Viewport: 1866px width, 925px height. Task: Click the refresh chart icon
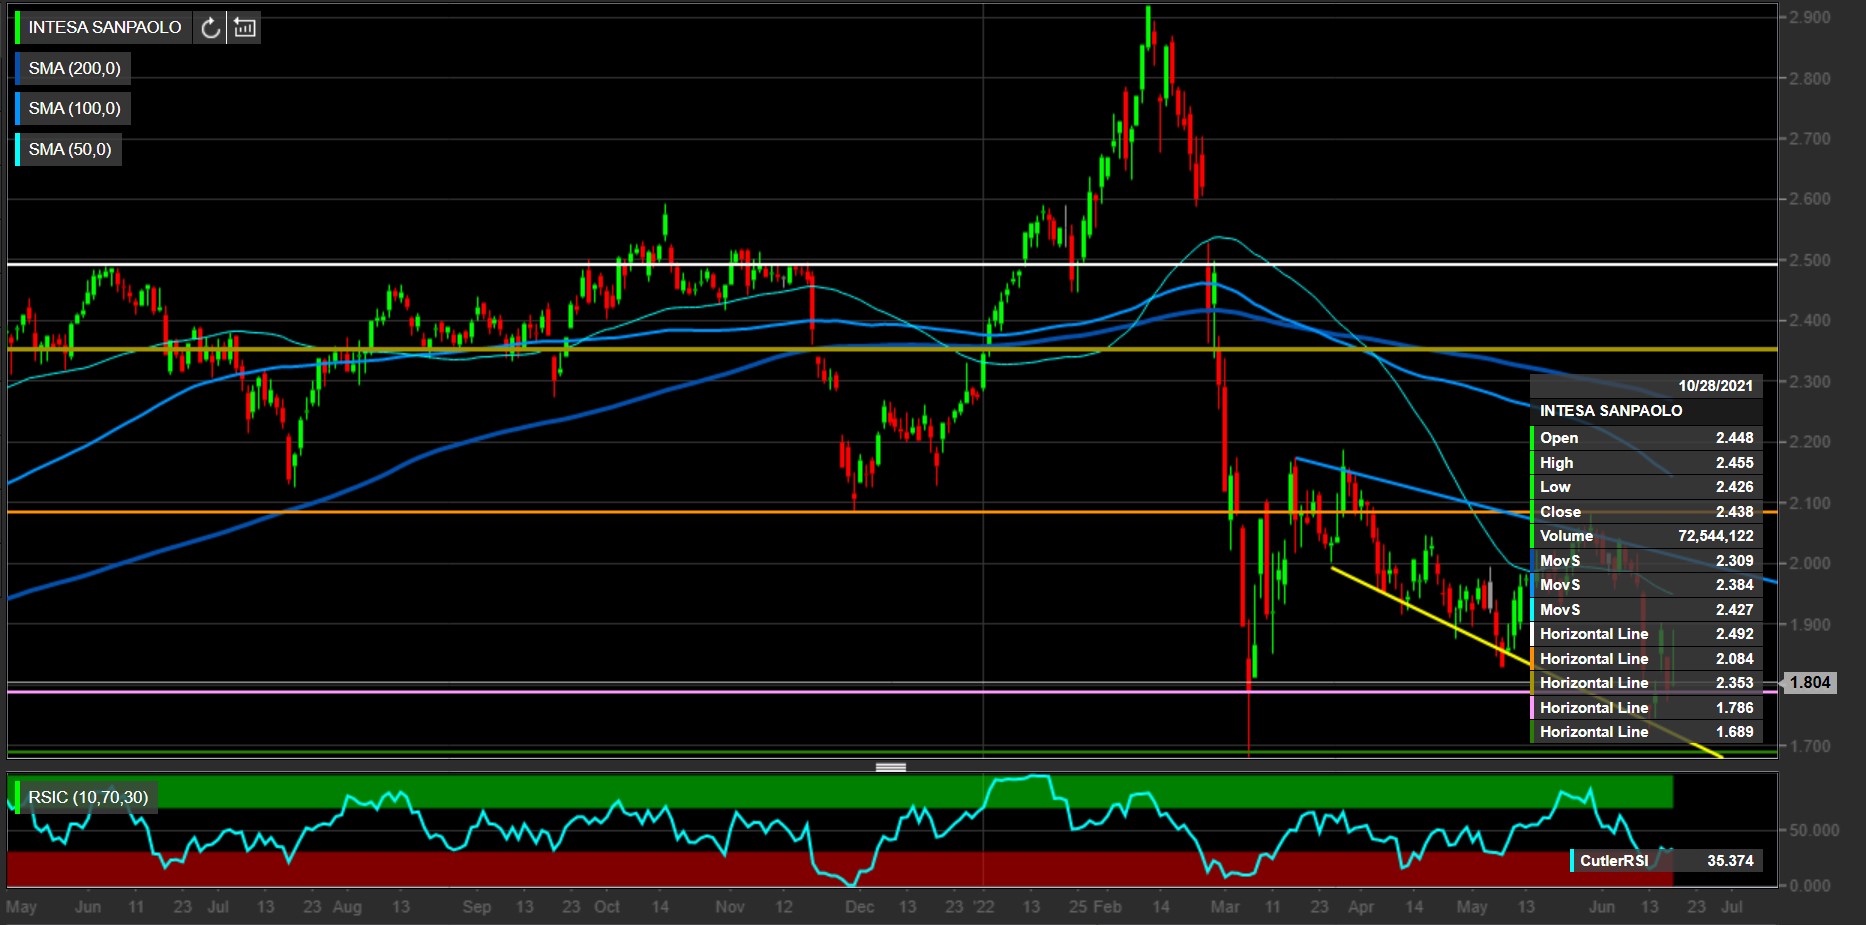(210, 28)
